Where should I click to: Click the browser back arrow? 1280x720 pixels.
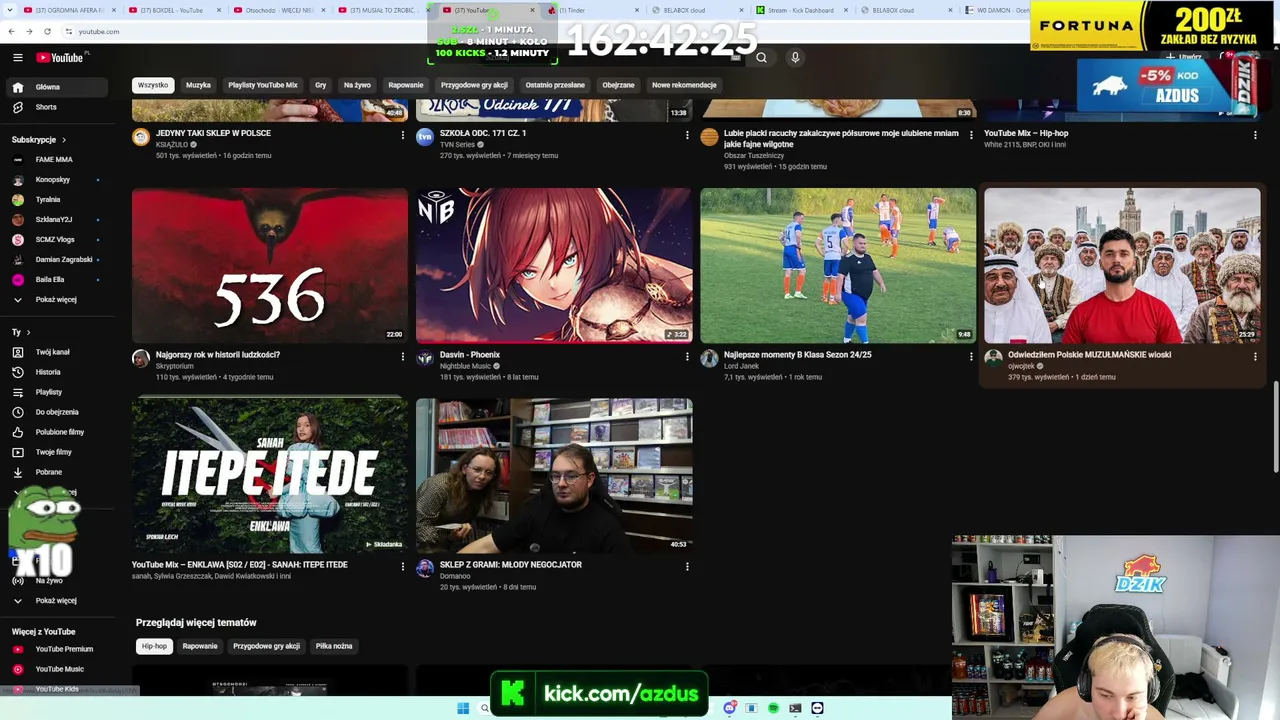(11, 31)
